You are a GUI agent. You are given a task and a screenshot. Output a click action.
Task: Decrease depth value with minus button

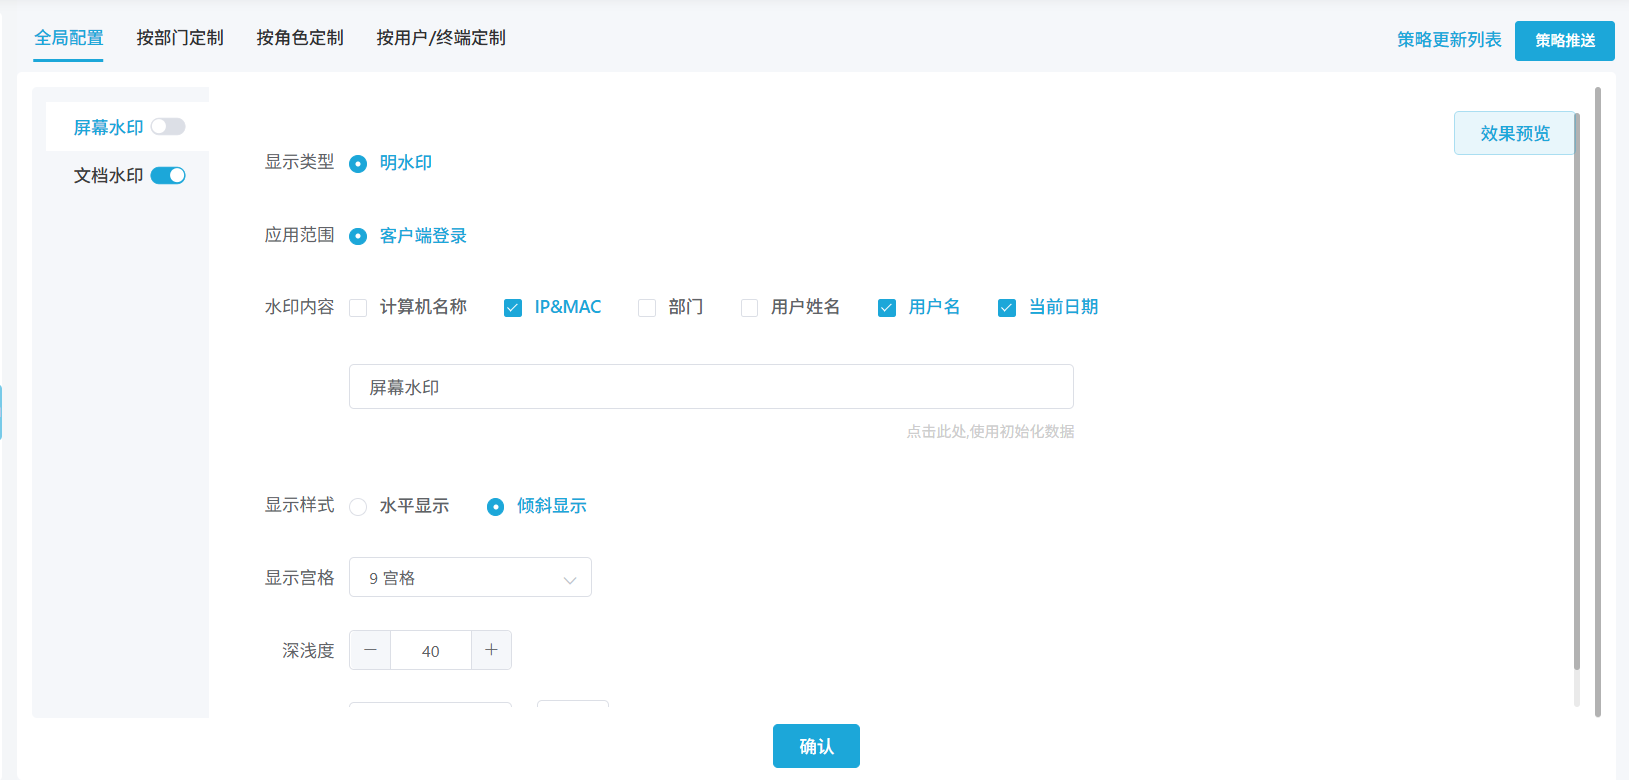coord(370,650)
